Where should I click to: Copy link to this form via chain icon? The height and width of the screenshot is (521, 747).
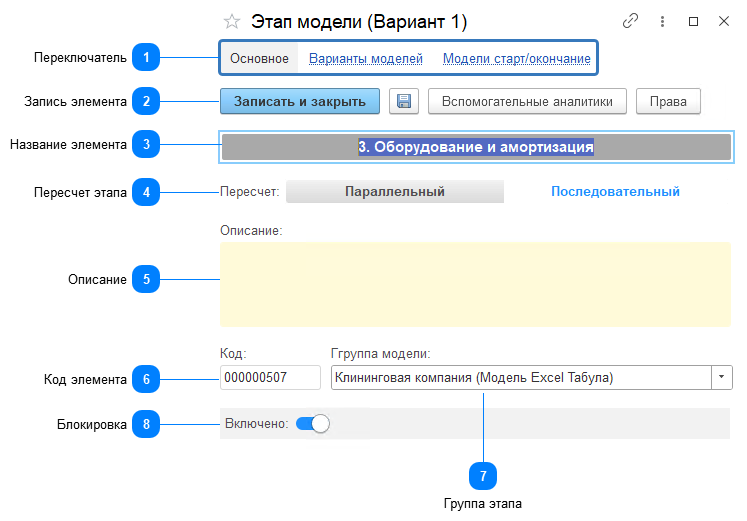point(630,21)
